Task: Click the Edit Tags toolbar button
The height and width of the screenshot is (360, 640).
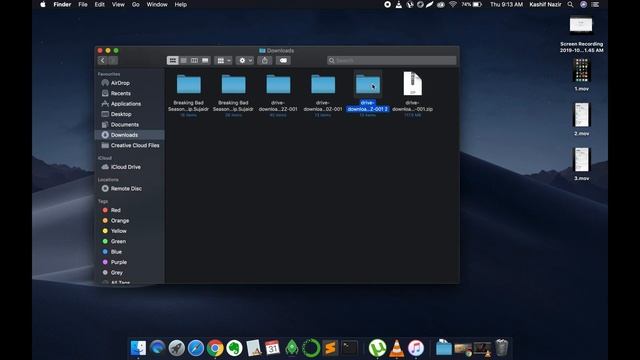Action: tap(283, 60)
